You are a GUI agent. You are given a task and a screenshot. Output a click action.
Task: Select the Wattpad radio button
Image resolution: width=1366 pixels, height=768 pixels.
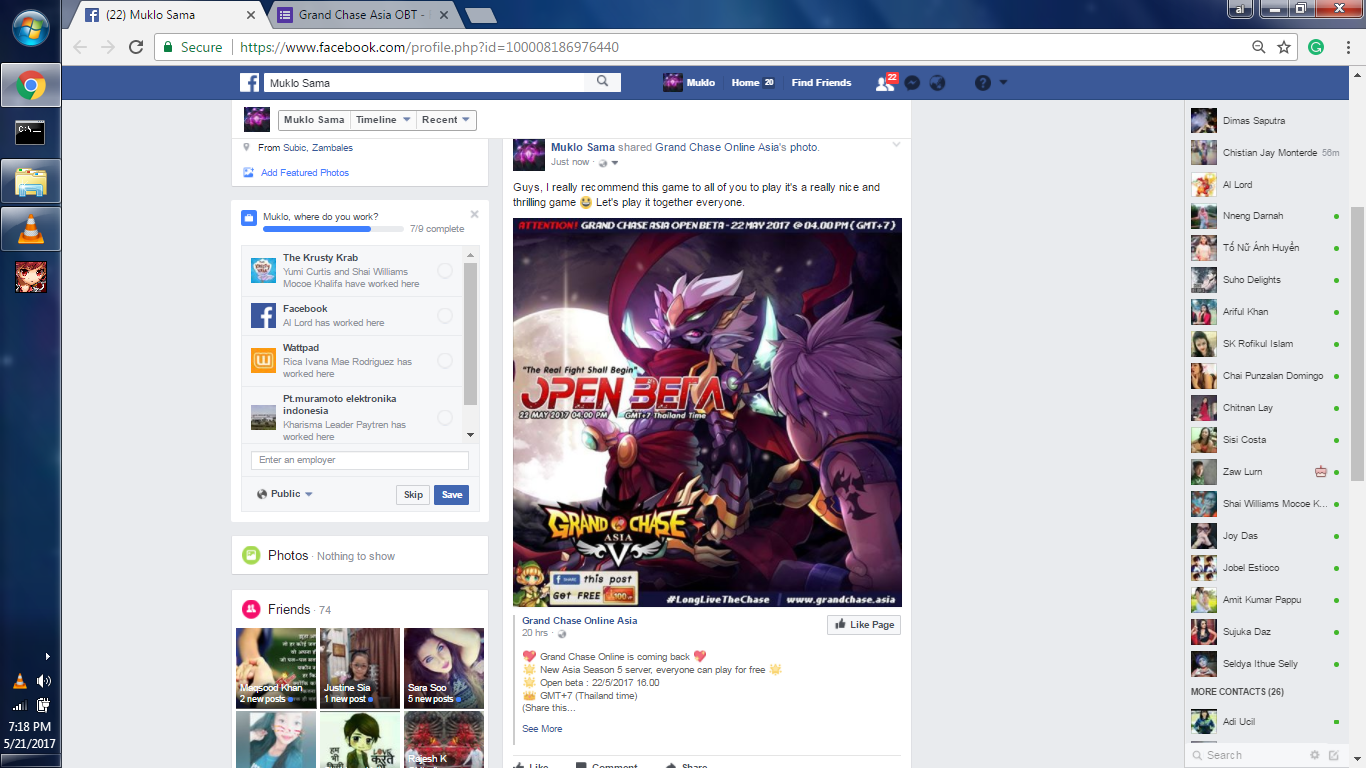tap(445, 360)
